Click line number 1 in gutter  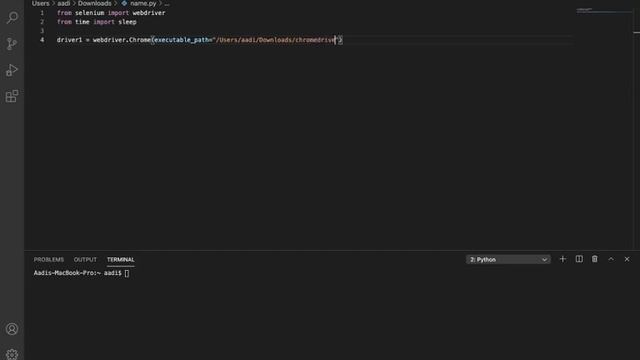(42, 13)
